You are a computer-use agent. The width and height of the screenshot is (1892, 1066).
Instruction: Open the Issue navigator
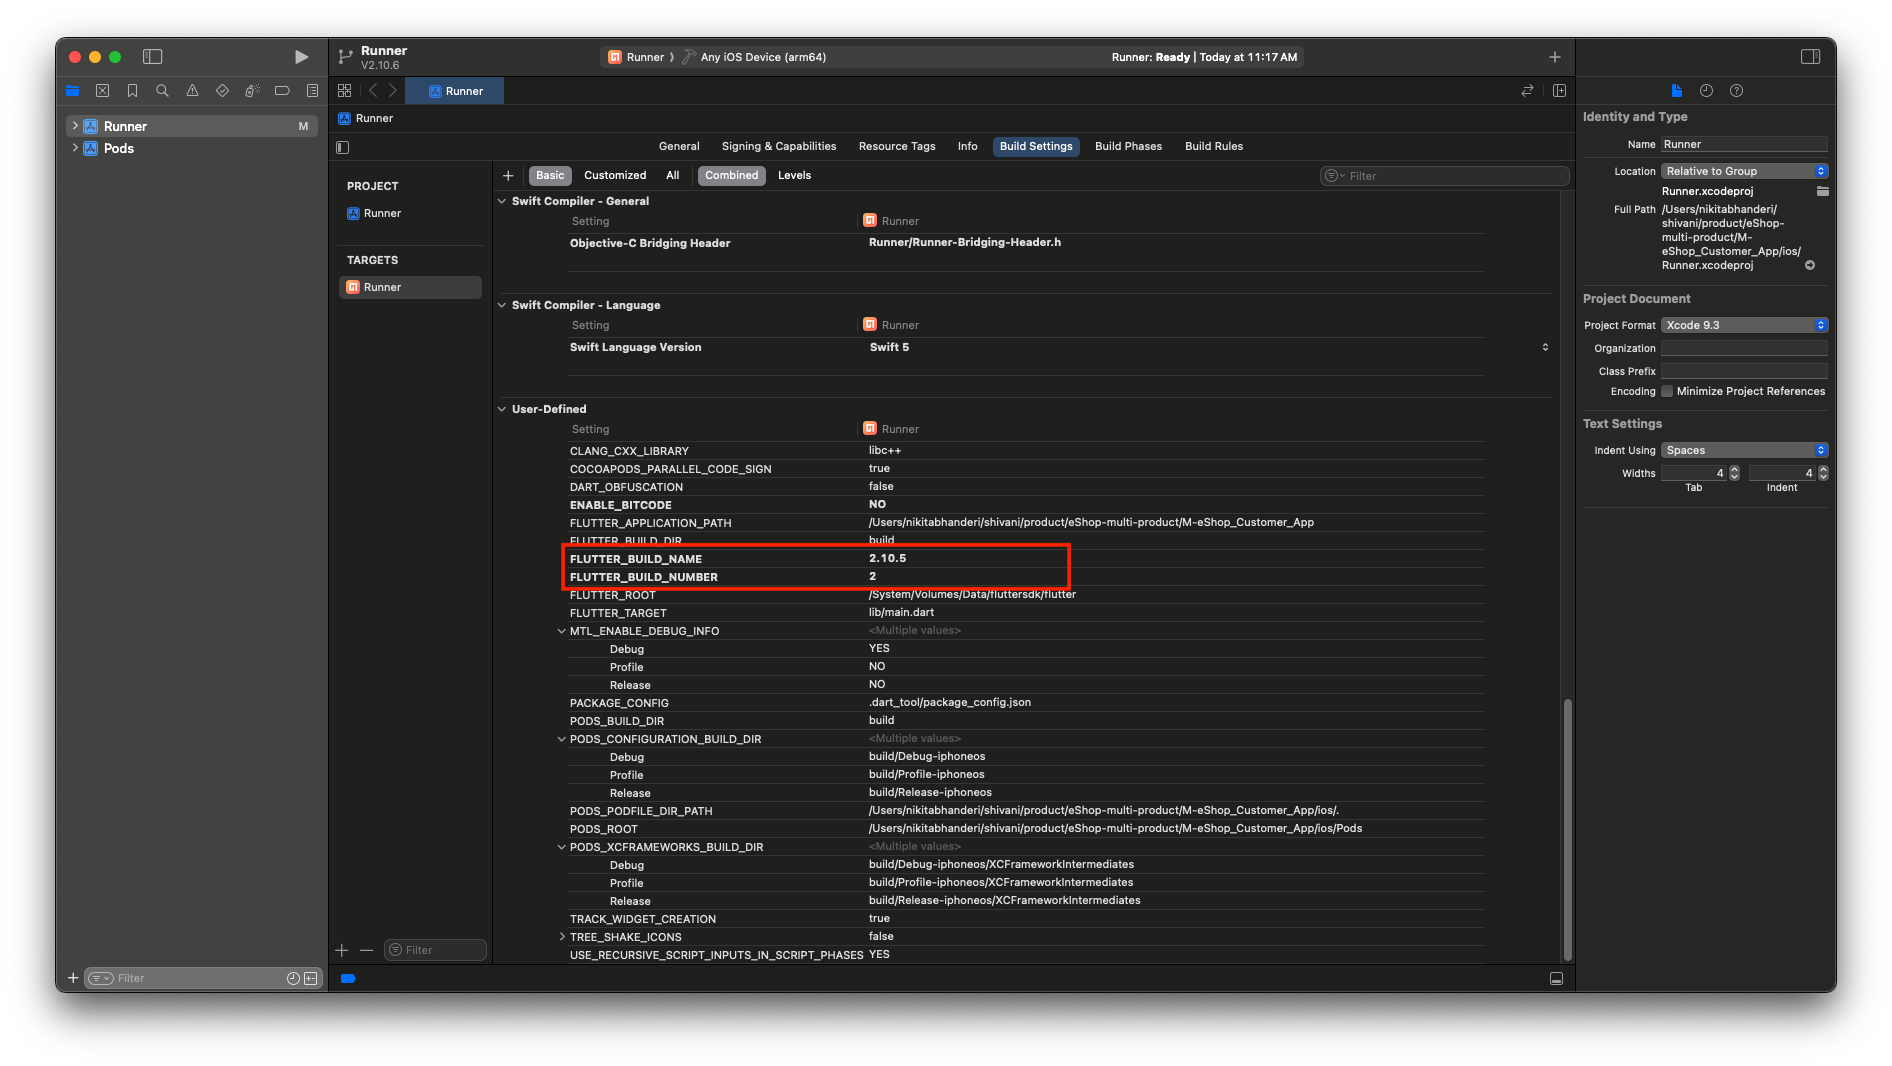192,91
